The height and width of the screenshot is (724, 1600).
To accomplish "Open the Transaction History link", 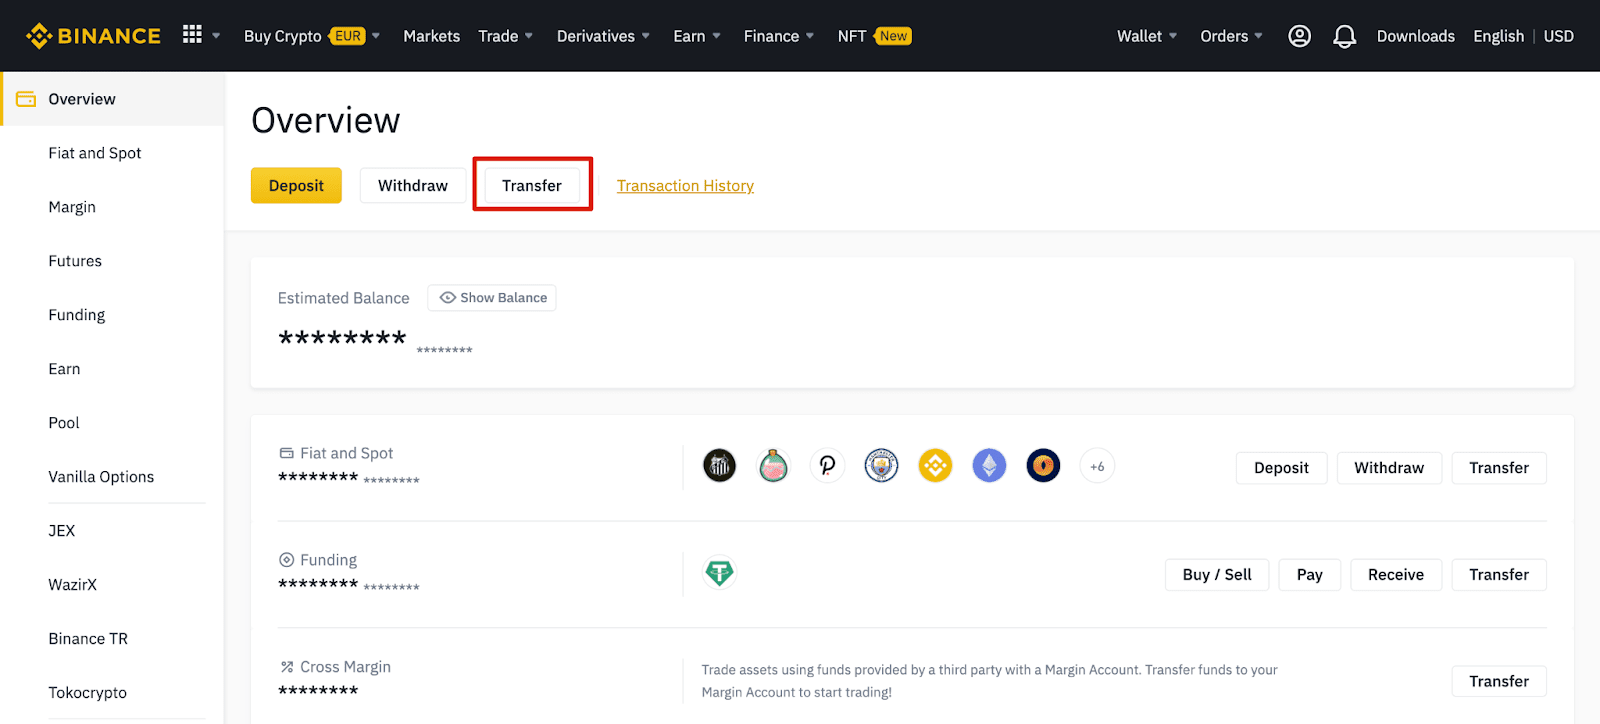I will (x=685, y=186).
